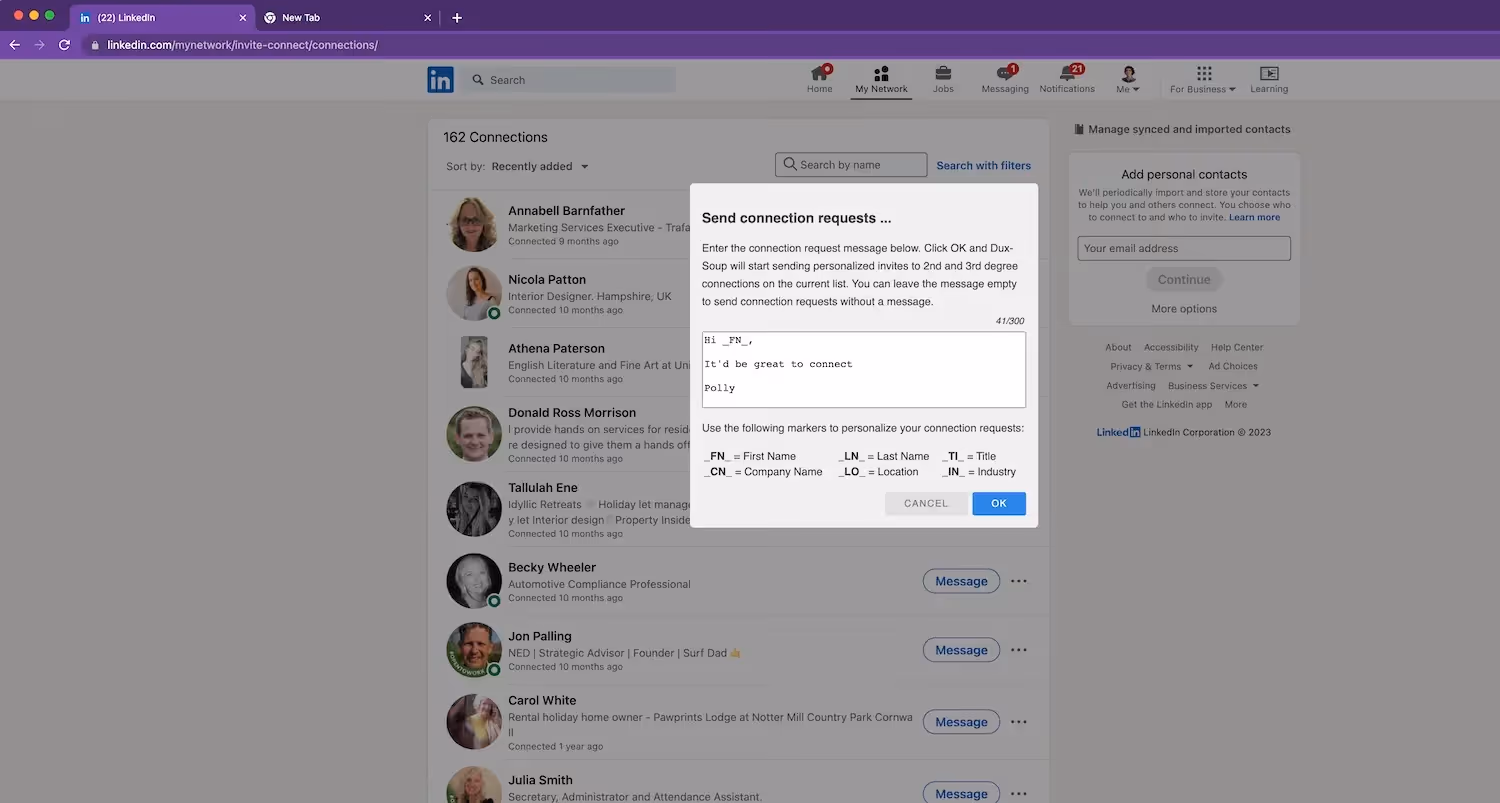Open the Help Center footer link

[1237, 347]
